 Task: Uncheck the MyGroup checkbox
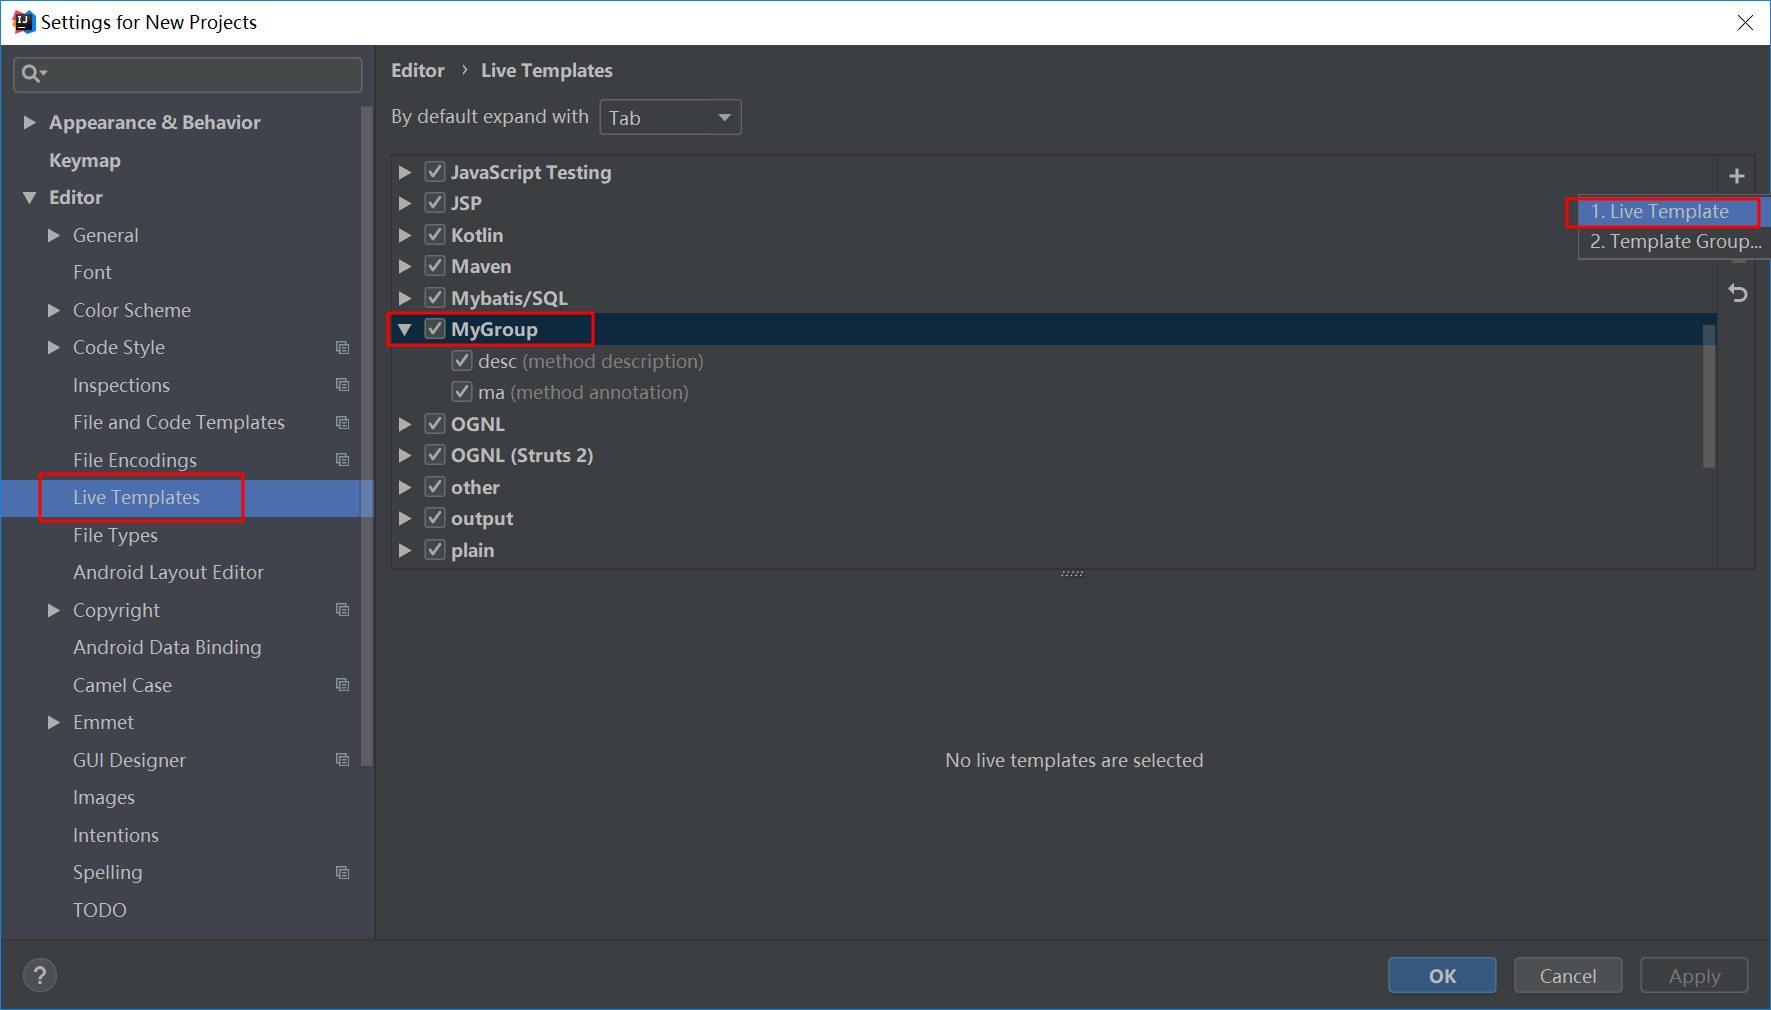coord(435,329)
